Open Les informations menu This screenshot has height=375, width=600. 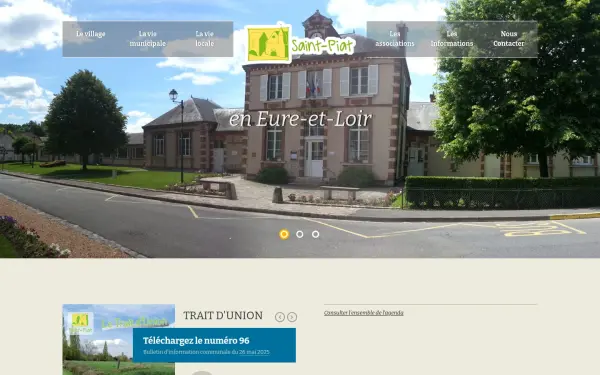[x=452, y=39]
